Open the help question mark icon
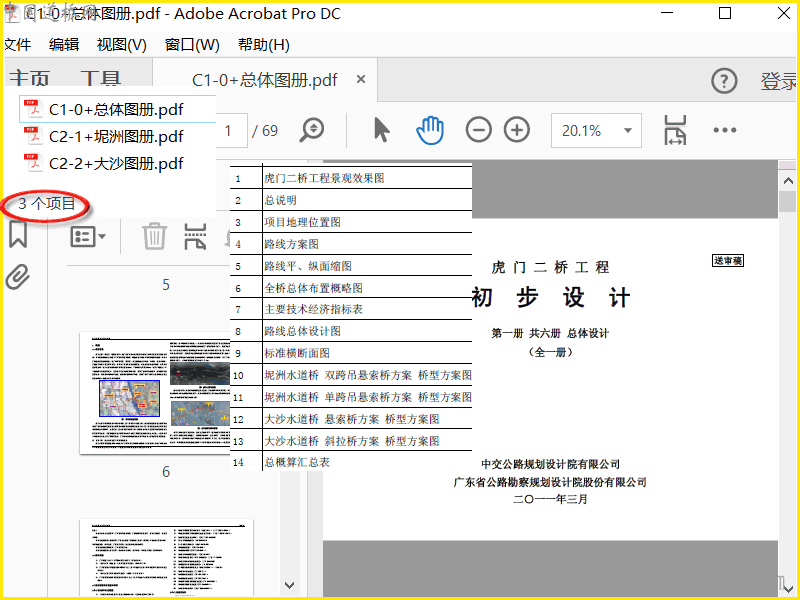The image size is (800, 600). (x=724, y=81)
